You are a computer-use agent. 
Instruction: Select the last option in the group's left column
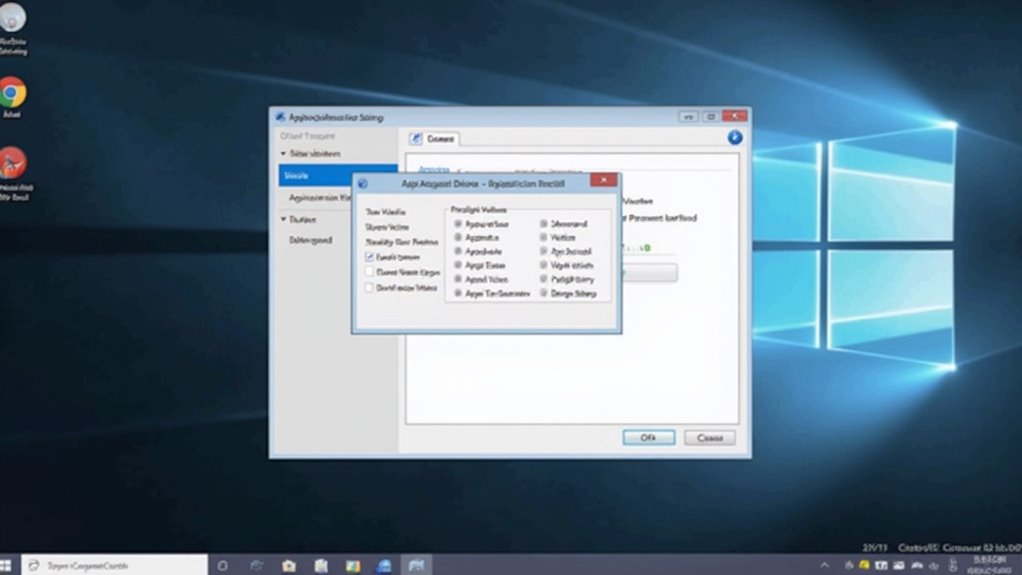458,293
